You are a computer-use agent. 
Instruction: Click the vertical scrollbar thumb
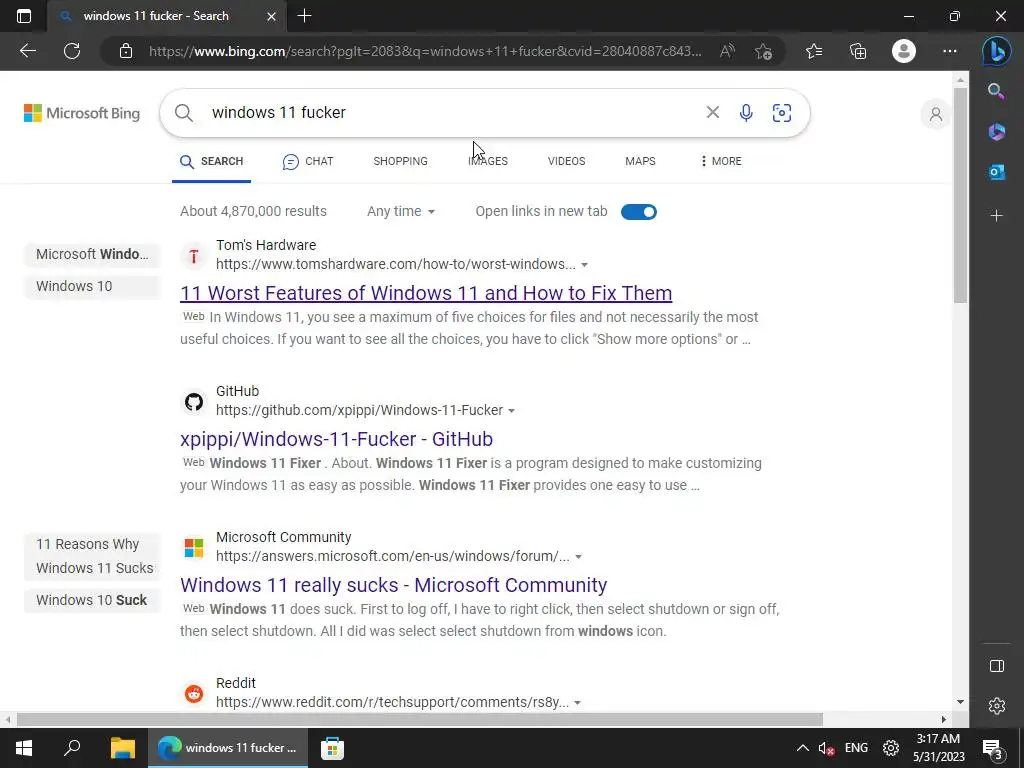coord(960,195)
